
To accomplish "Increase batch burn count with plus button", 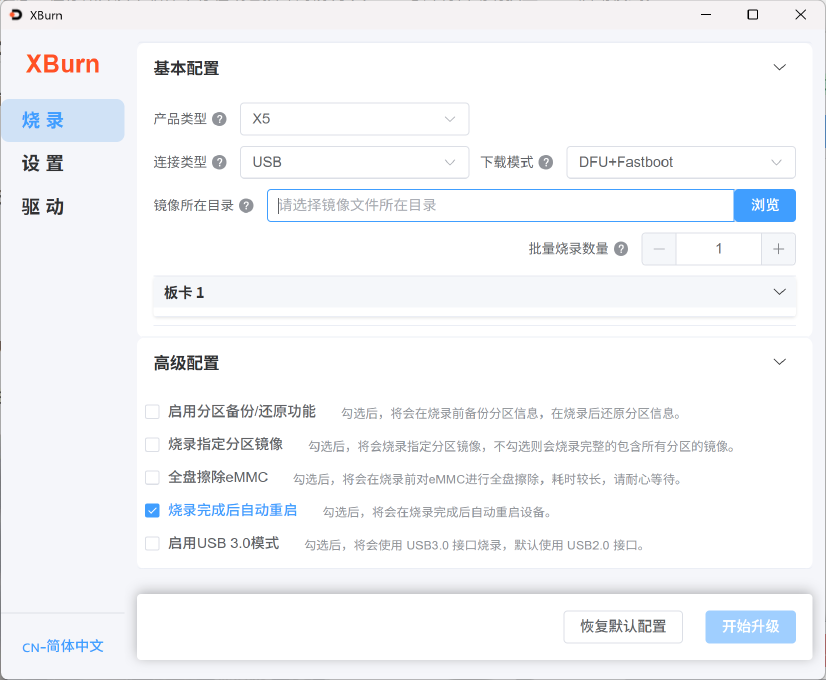I will (778, 249).
